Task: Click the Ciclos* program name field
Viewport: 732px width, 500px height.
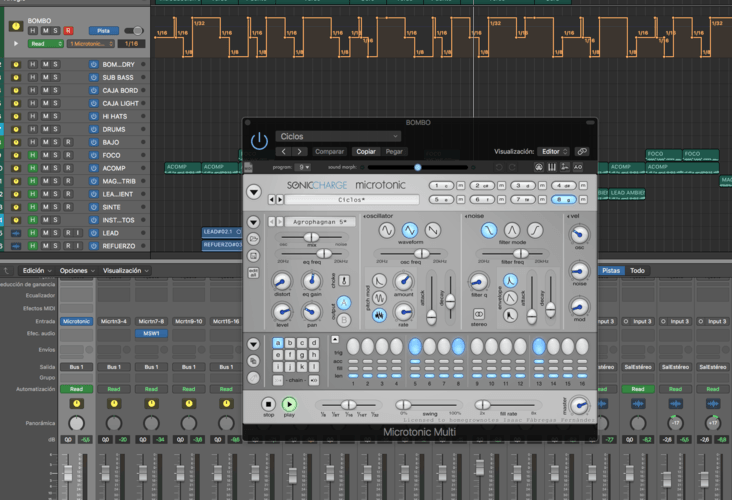Action: tap(352, 199)
